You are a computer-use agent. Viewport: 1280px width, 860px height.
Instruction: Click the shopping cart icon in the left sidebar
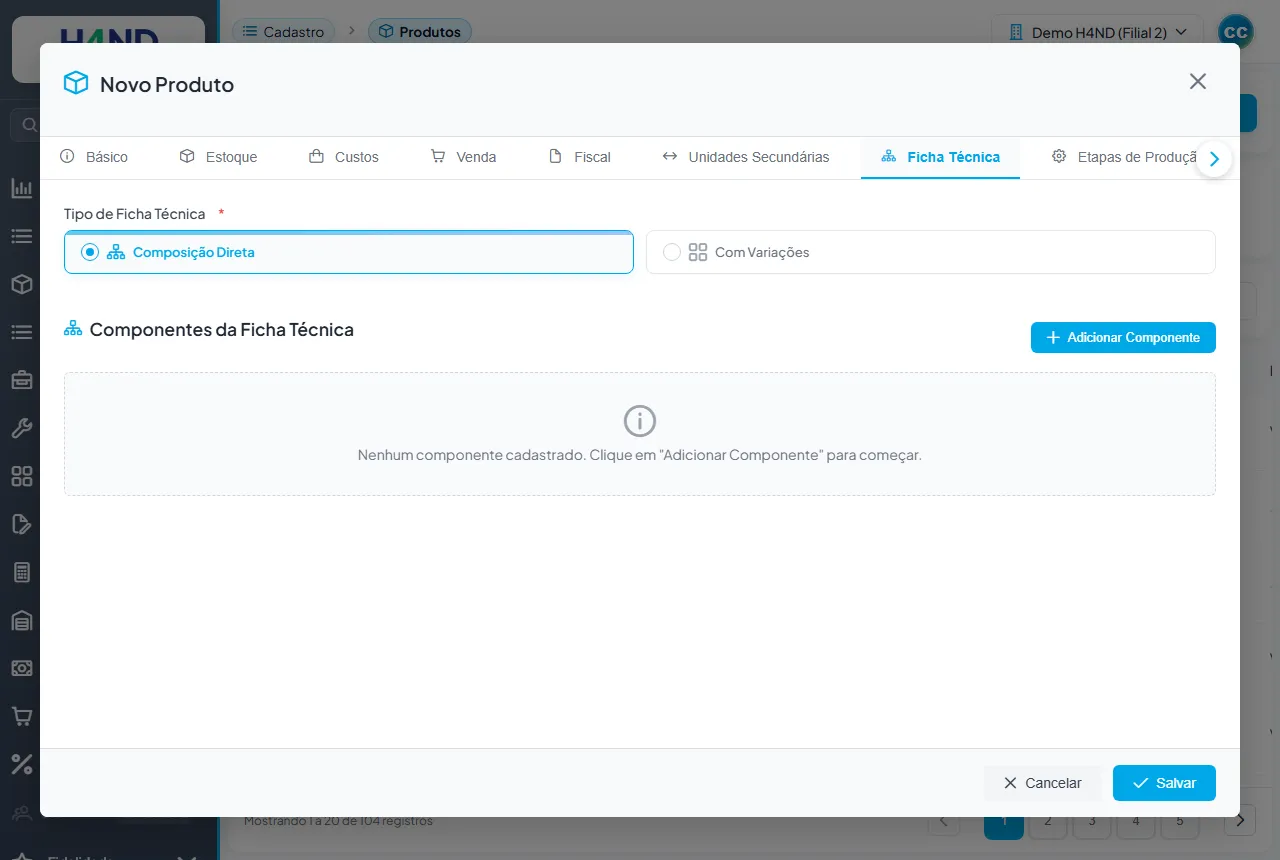(21, 716)
